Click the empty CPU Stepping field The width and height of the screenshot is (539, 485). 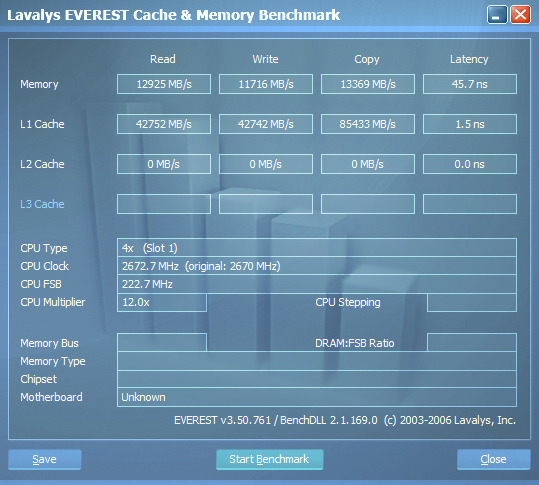point(472,302)
